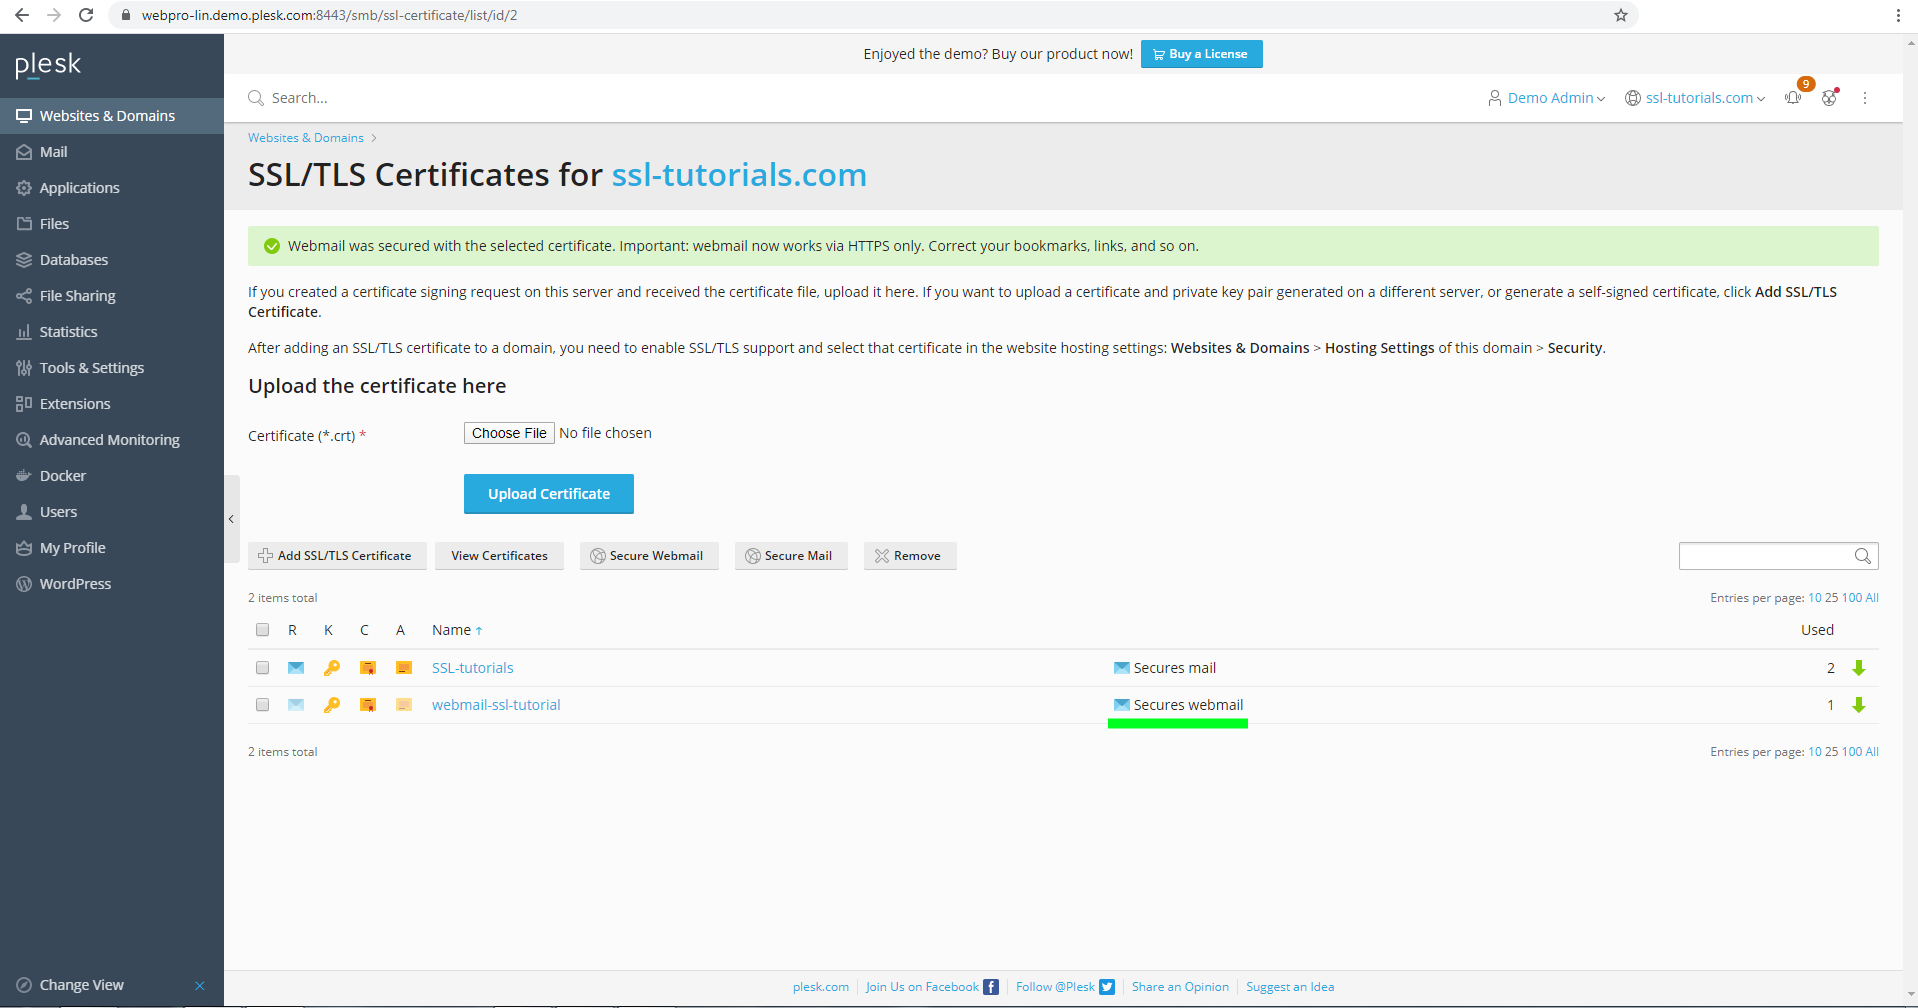Open Docker in sidebar

coord(112,476)
